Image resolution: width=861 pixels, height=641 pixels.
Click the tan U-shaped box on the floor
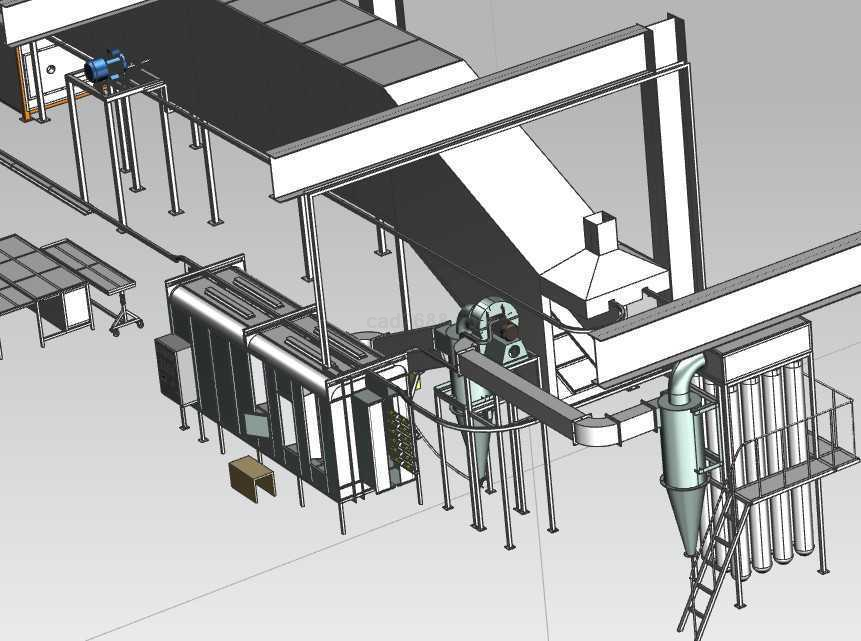coord(252,476)
